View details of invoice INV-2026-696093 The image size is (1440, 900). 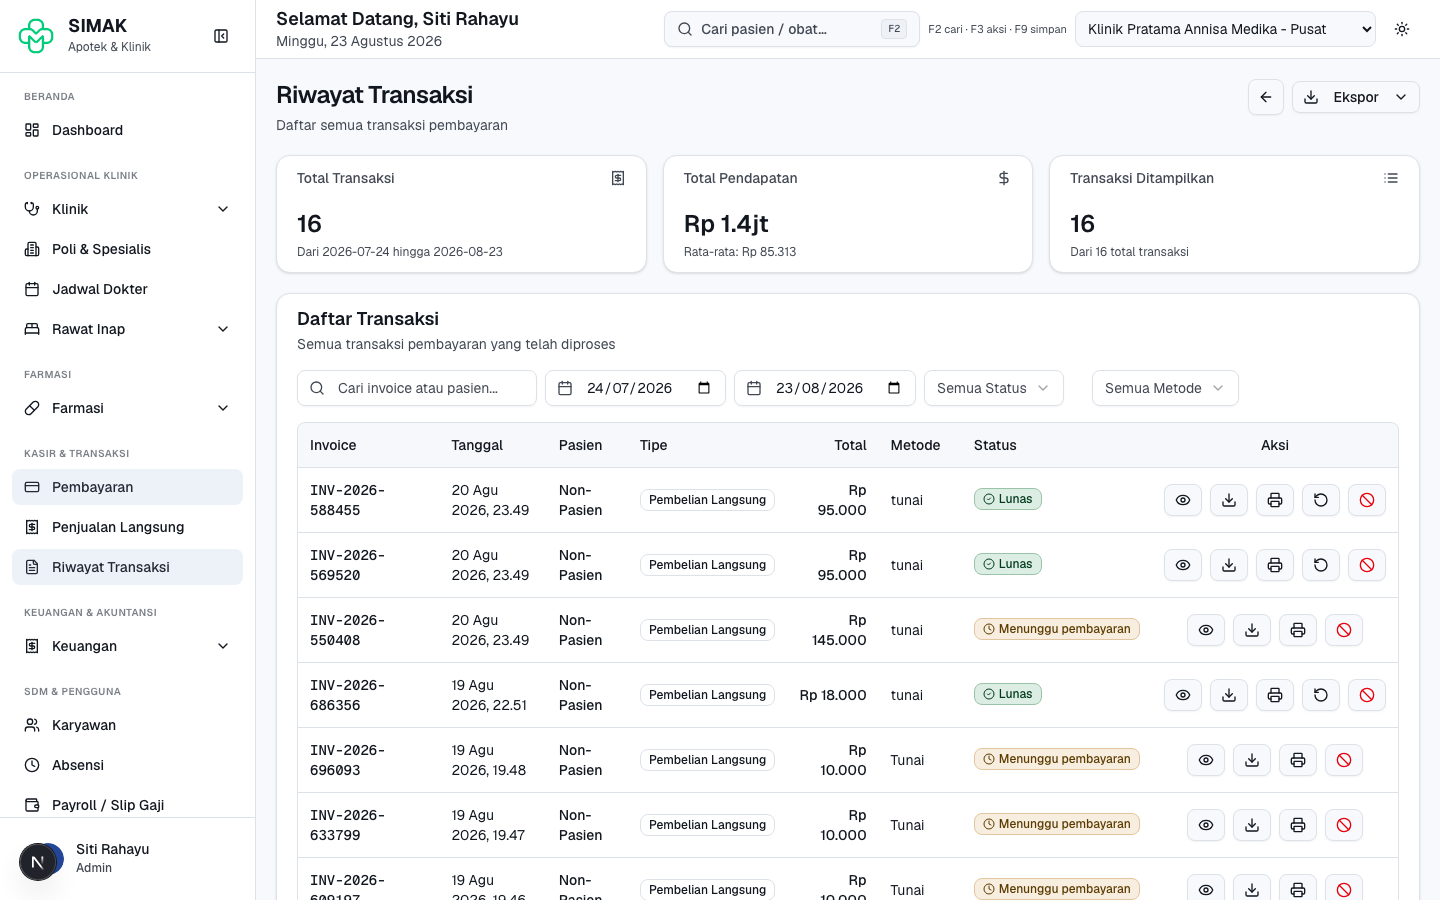pos(1206,760)
